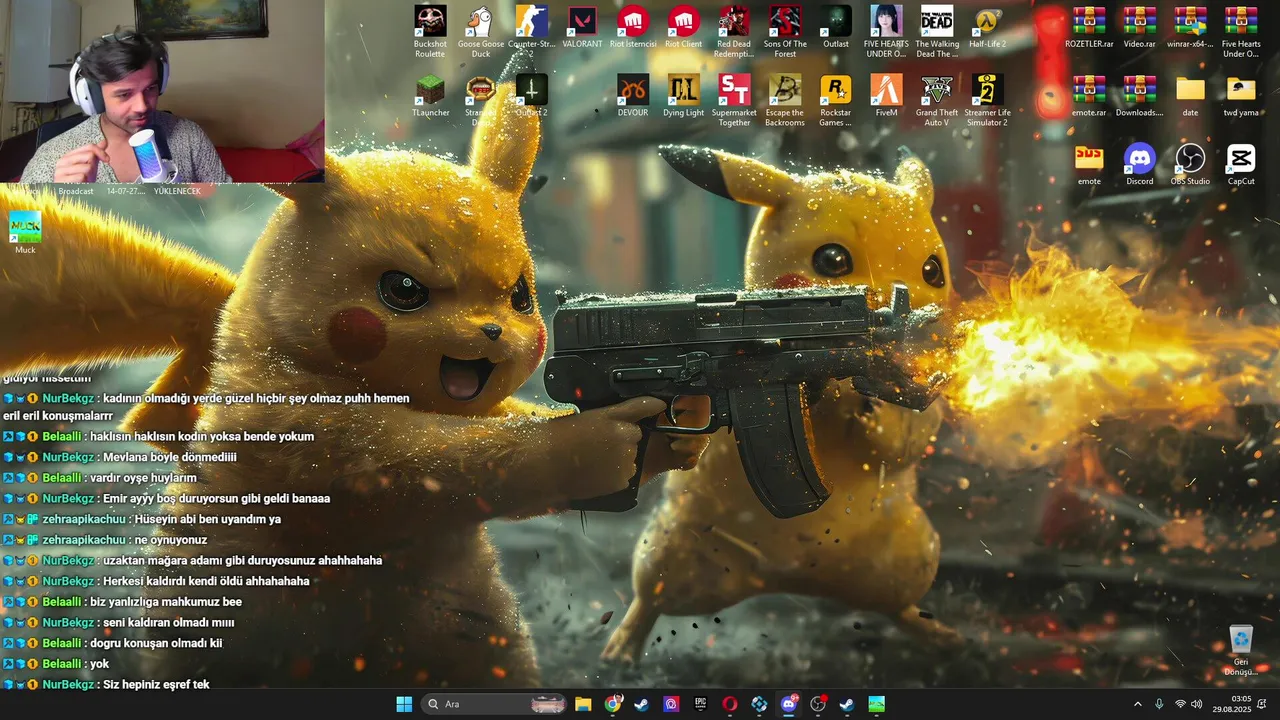Click chat message 'seni kaldıran olmadı mıııı'
This screenshot has width=1280, height=720.
168,623
